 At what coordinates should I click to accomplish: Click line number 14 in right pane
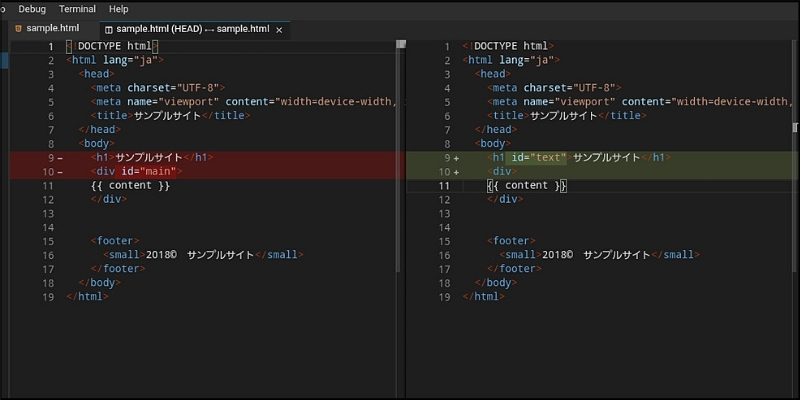[445, 227]
